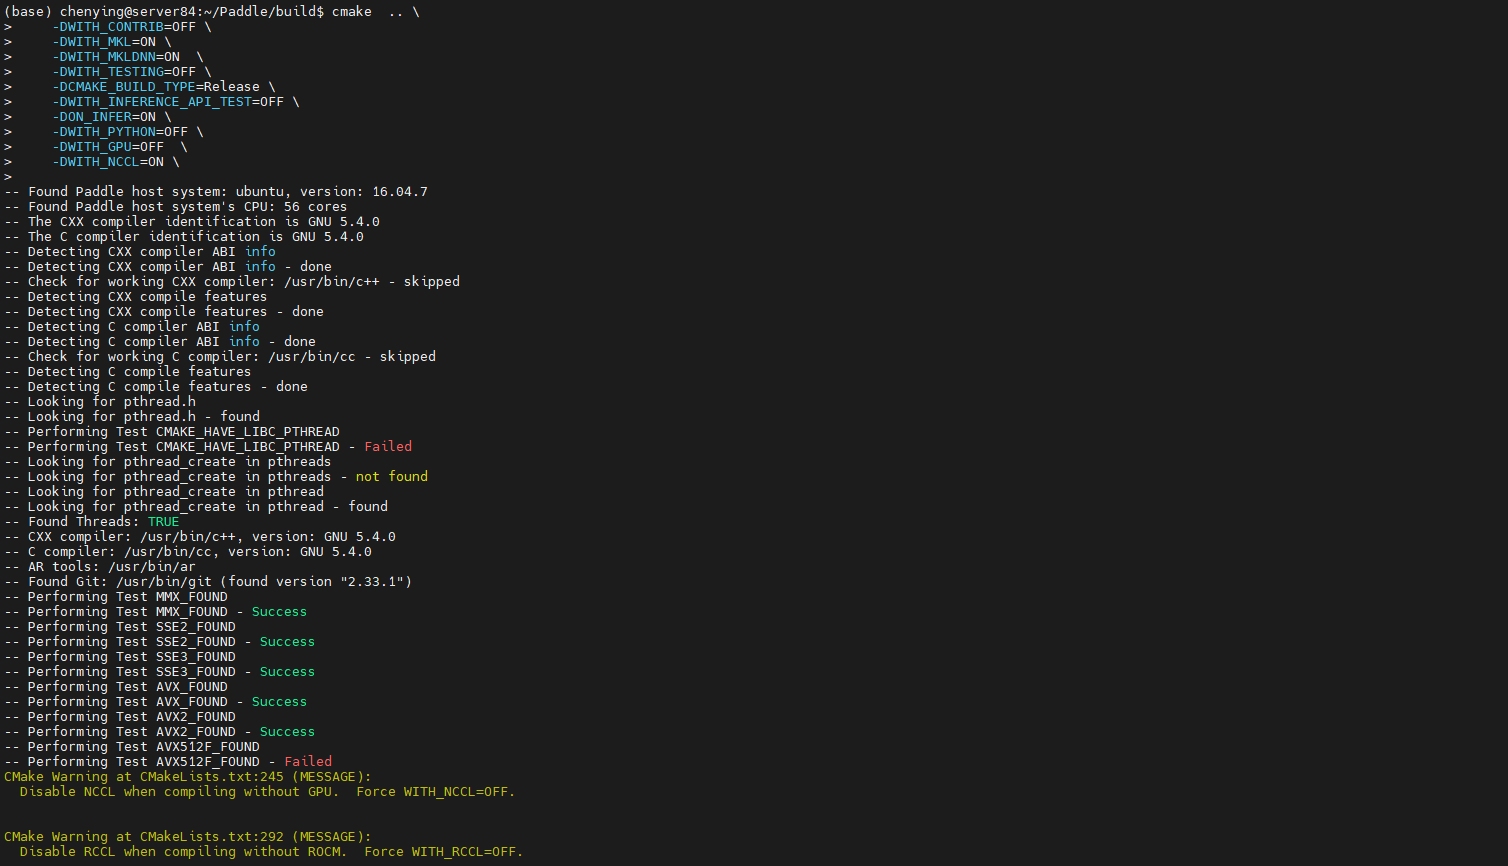Click the AVX2_FOUND - Success line

coord(160,732)
